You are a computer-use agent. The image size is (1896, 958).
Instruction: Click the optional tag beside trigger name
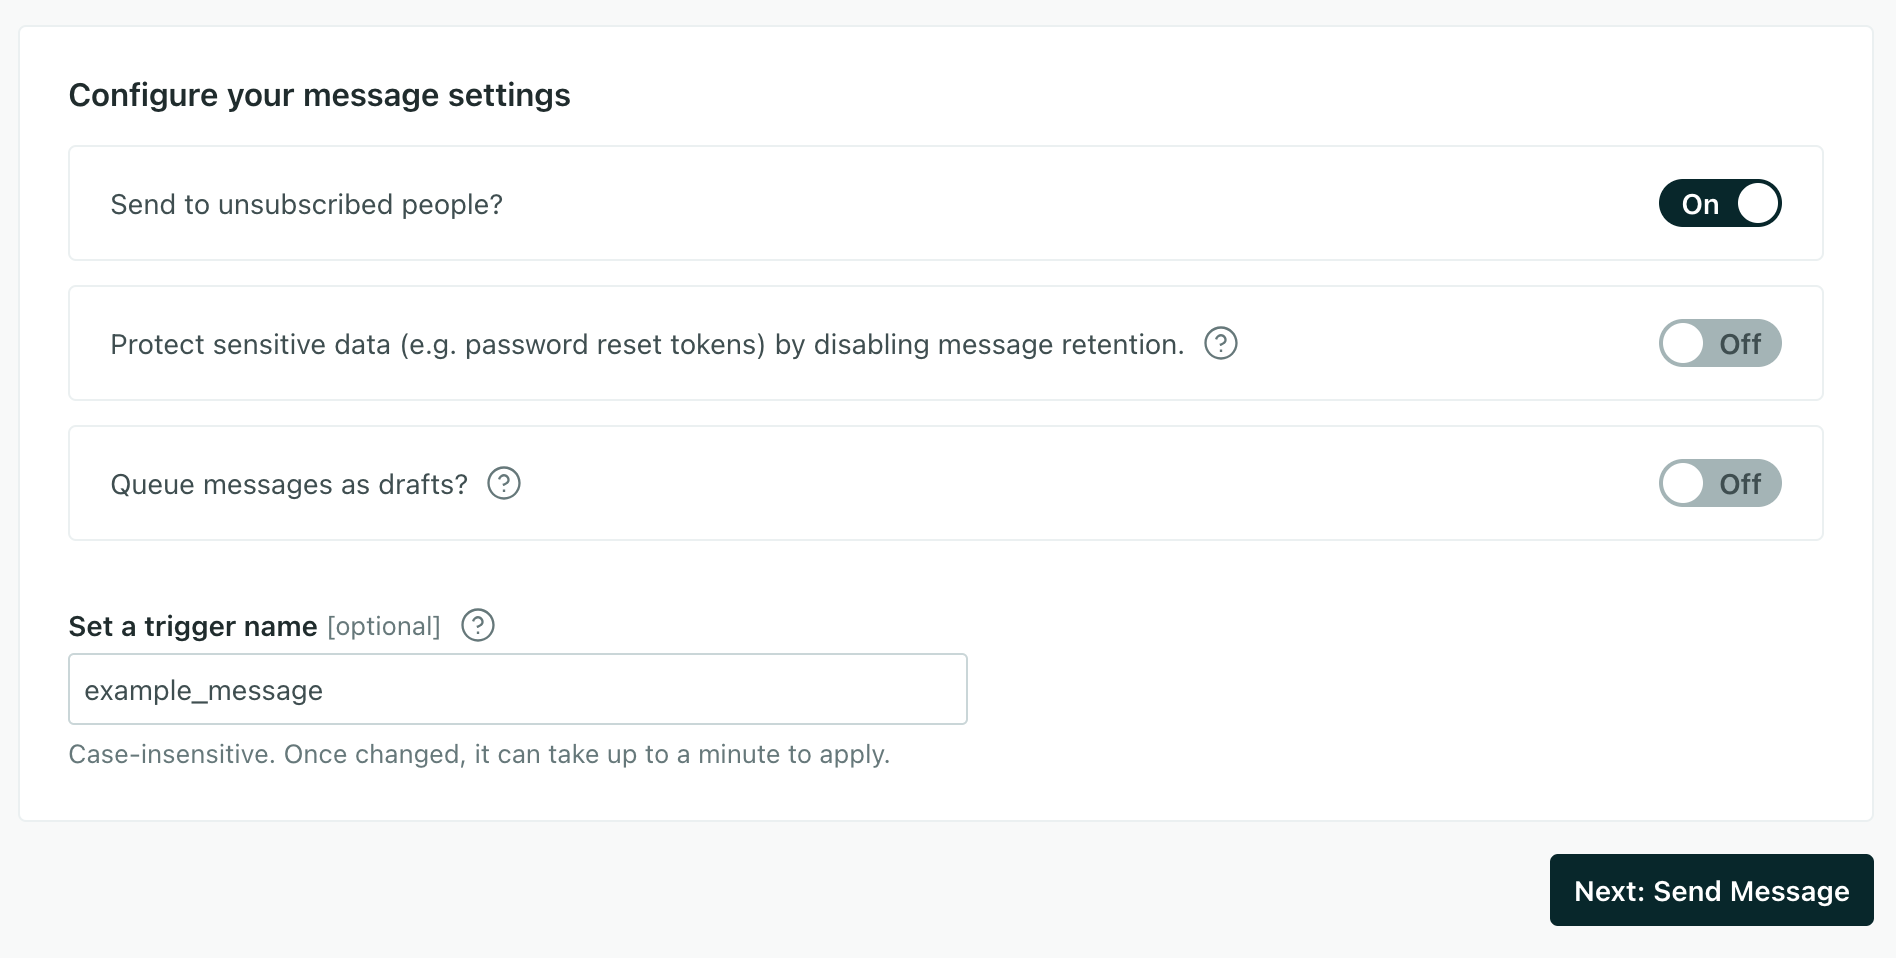click(x=383, y=626)
